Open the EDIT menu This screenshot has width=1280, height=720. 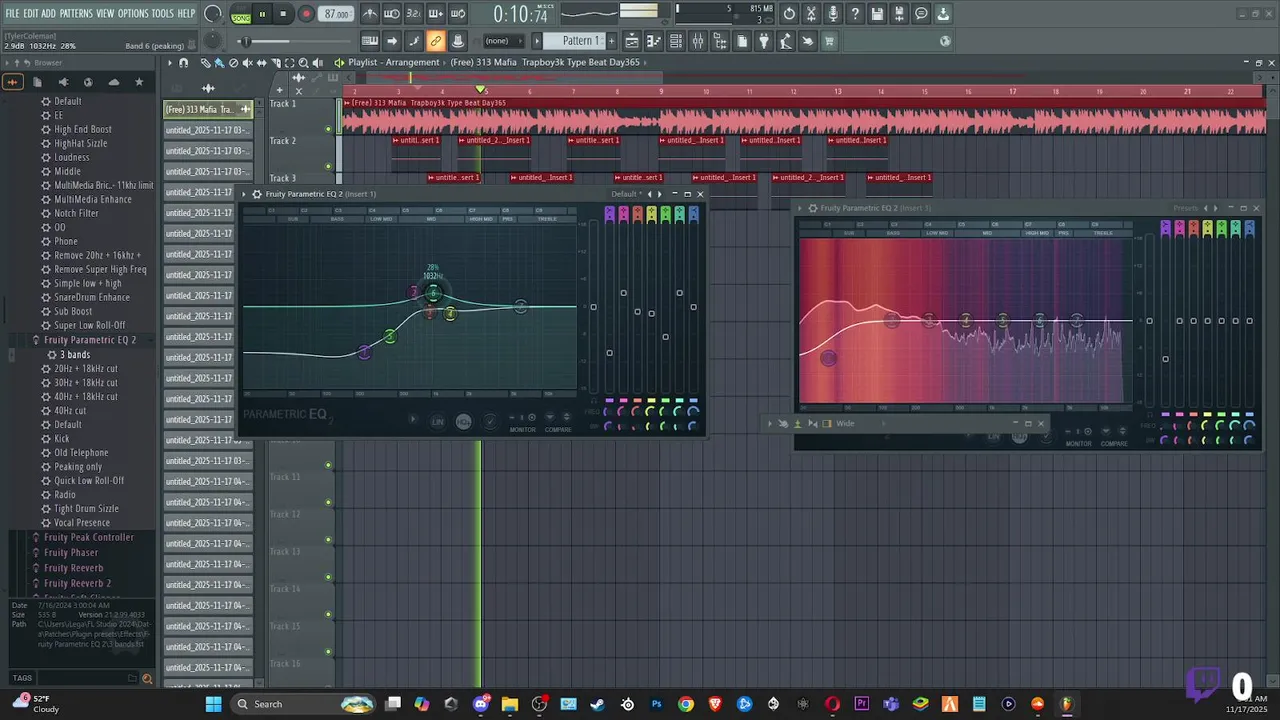point(31,14)
